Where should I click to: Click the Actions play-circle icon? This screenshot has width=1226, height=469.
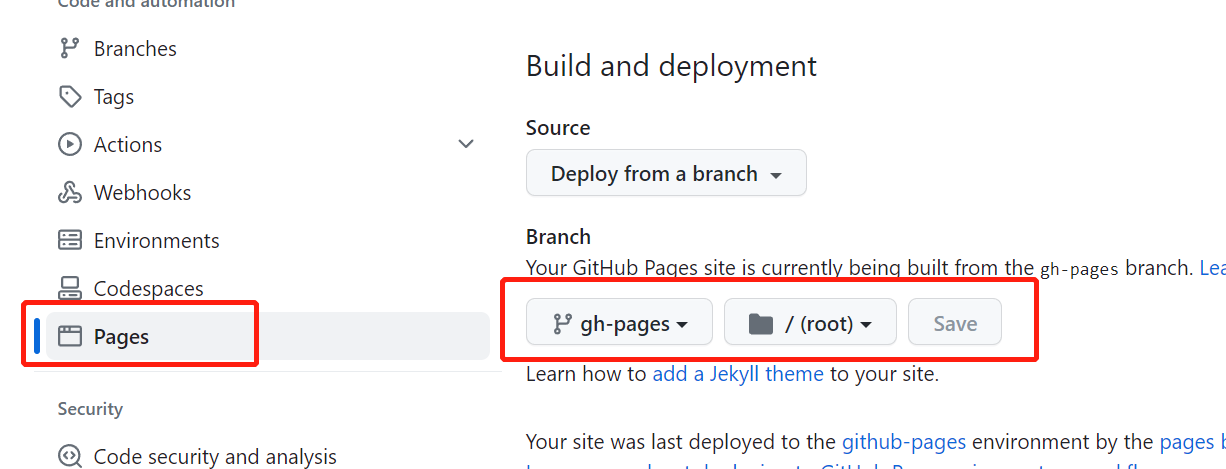(69, 144)
